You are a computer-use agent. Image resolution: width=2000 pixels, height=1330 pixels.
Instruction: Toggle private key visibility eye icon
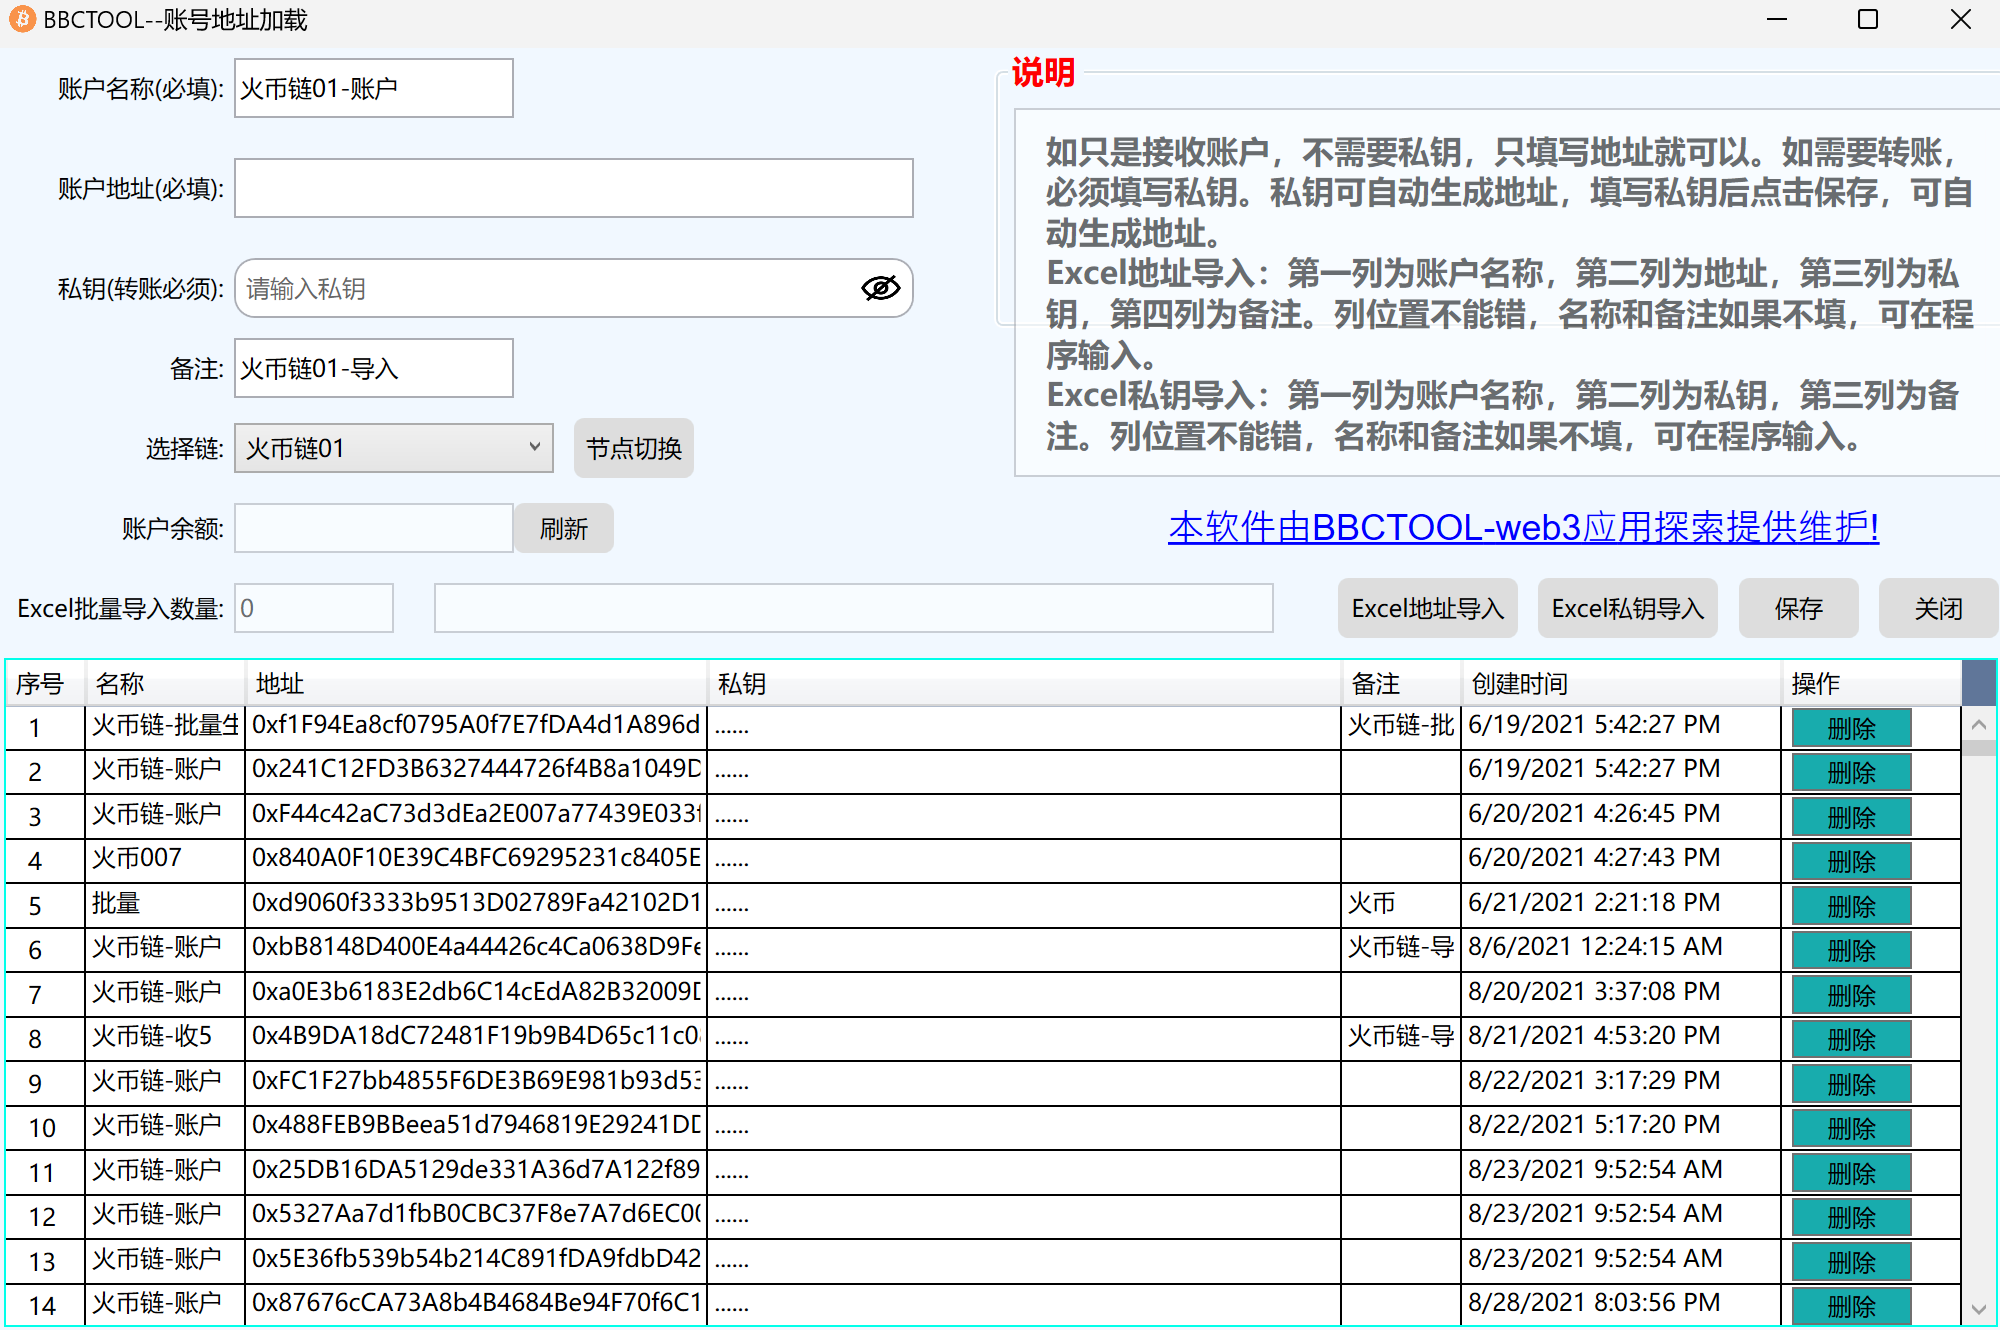pyautogui.click(x=880, y=288)
